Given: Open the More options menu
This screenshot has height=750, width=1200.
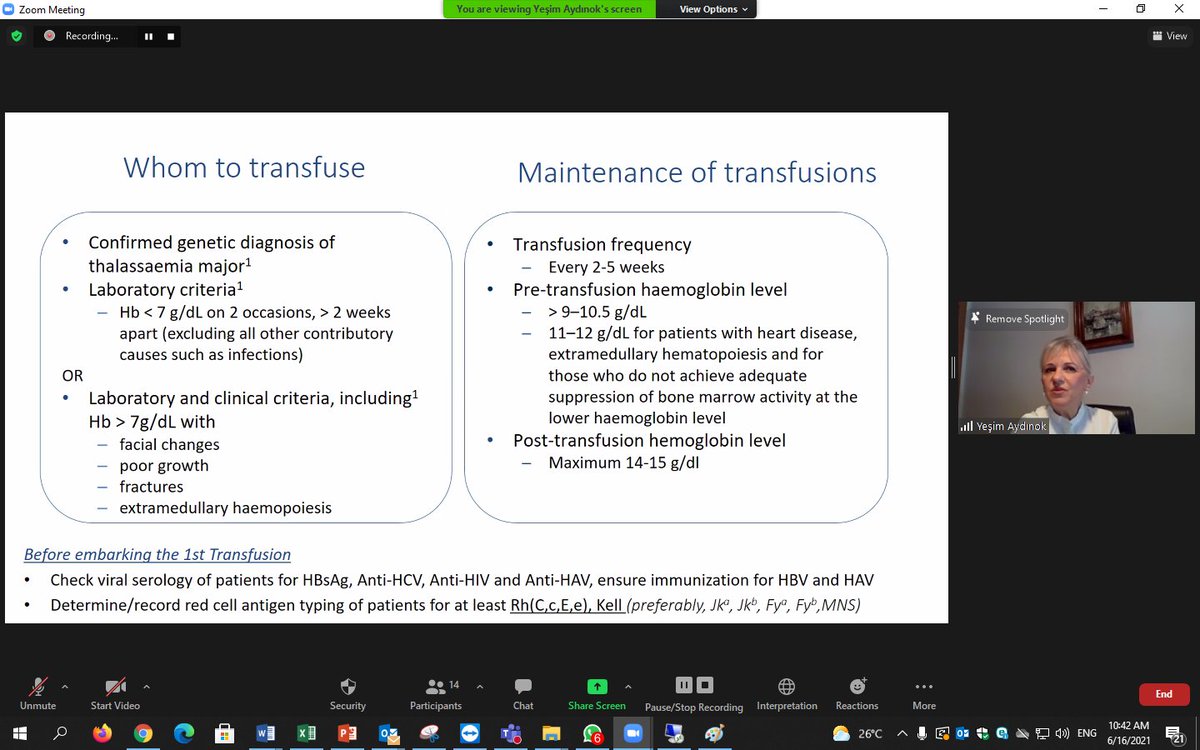Looking at the screenshot, I should [924, 693].
